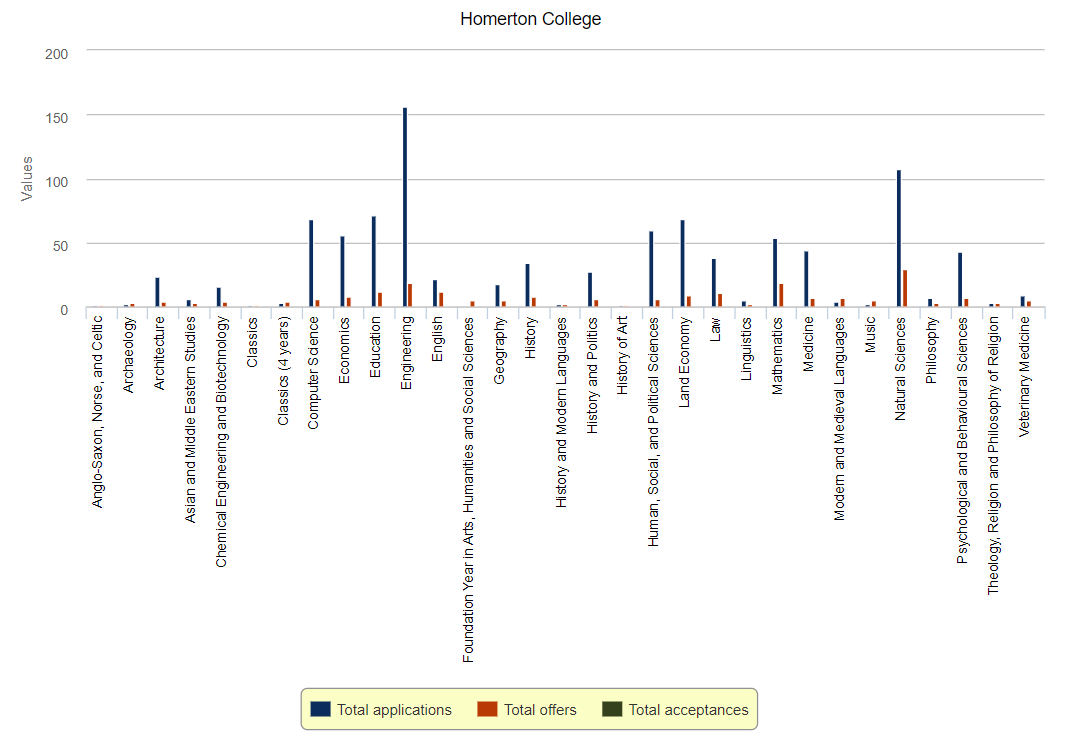Click the Medicine axis label
The image size is (1066, 748).
tap(808, 344)
